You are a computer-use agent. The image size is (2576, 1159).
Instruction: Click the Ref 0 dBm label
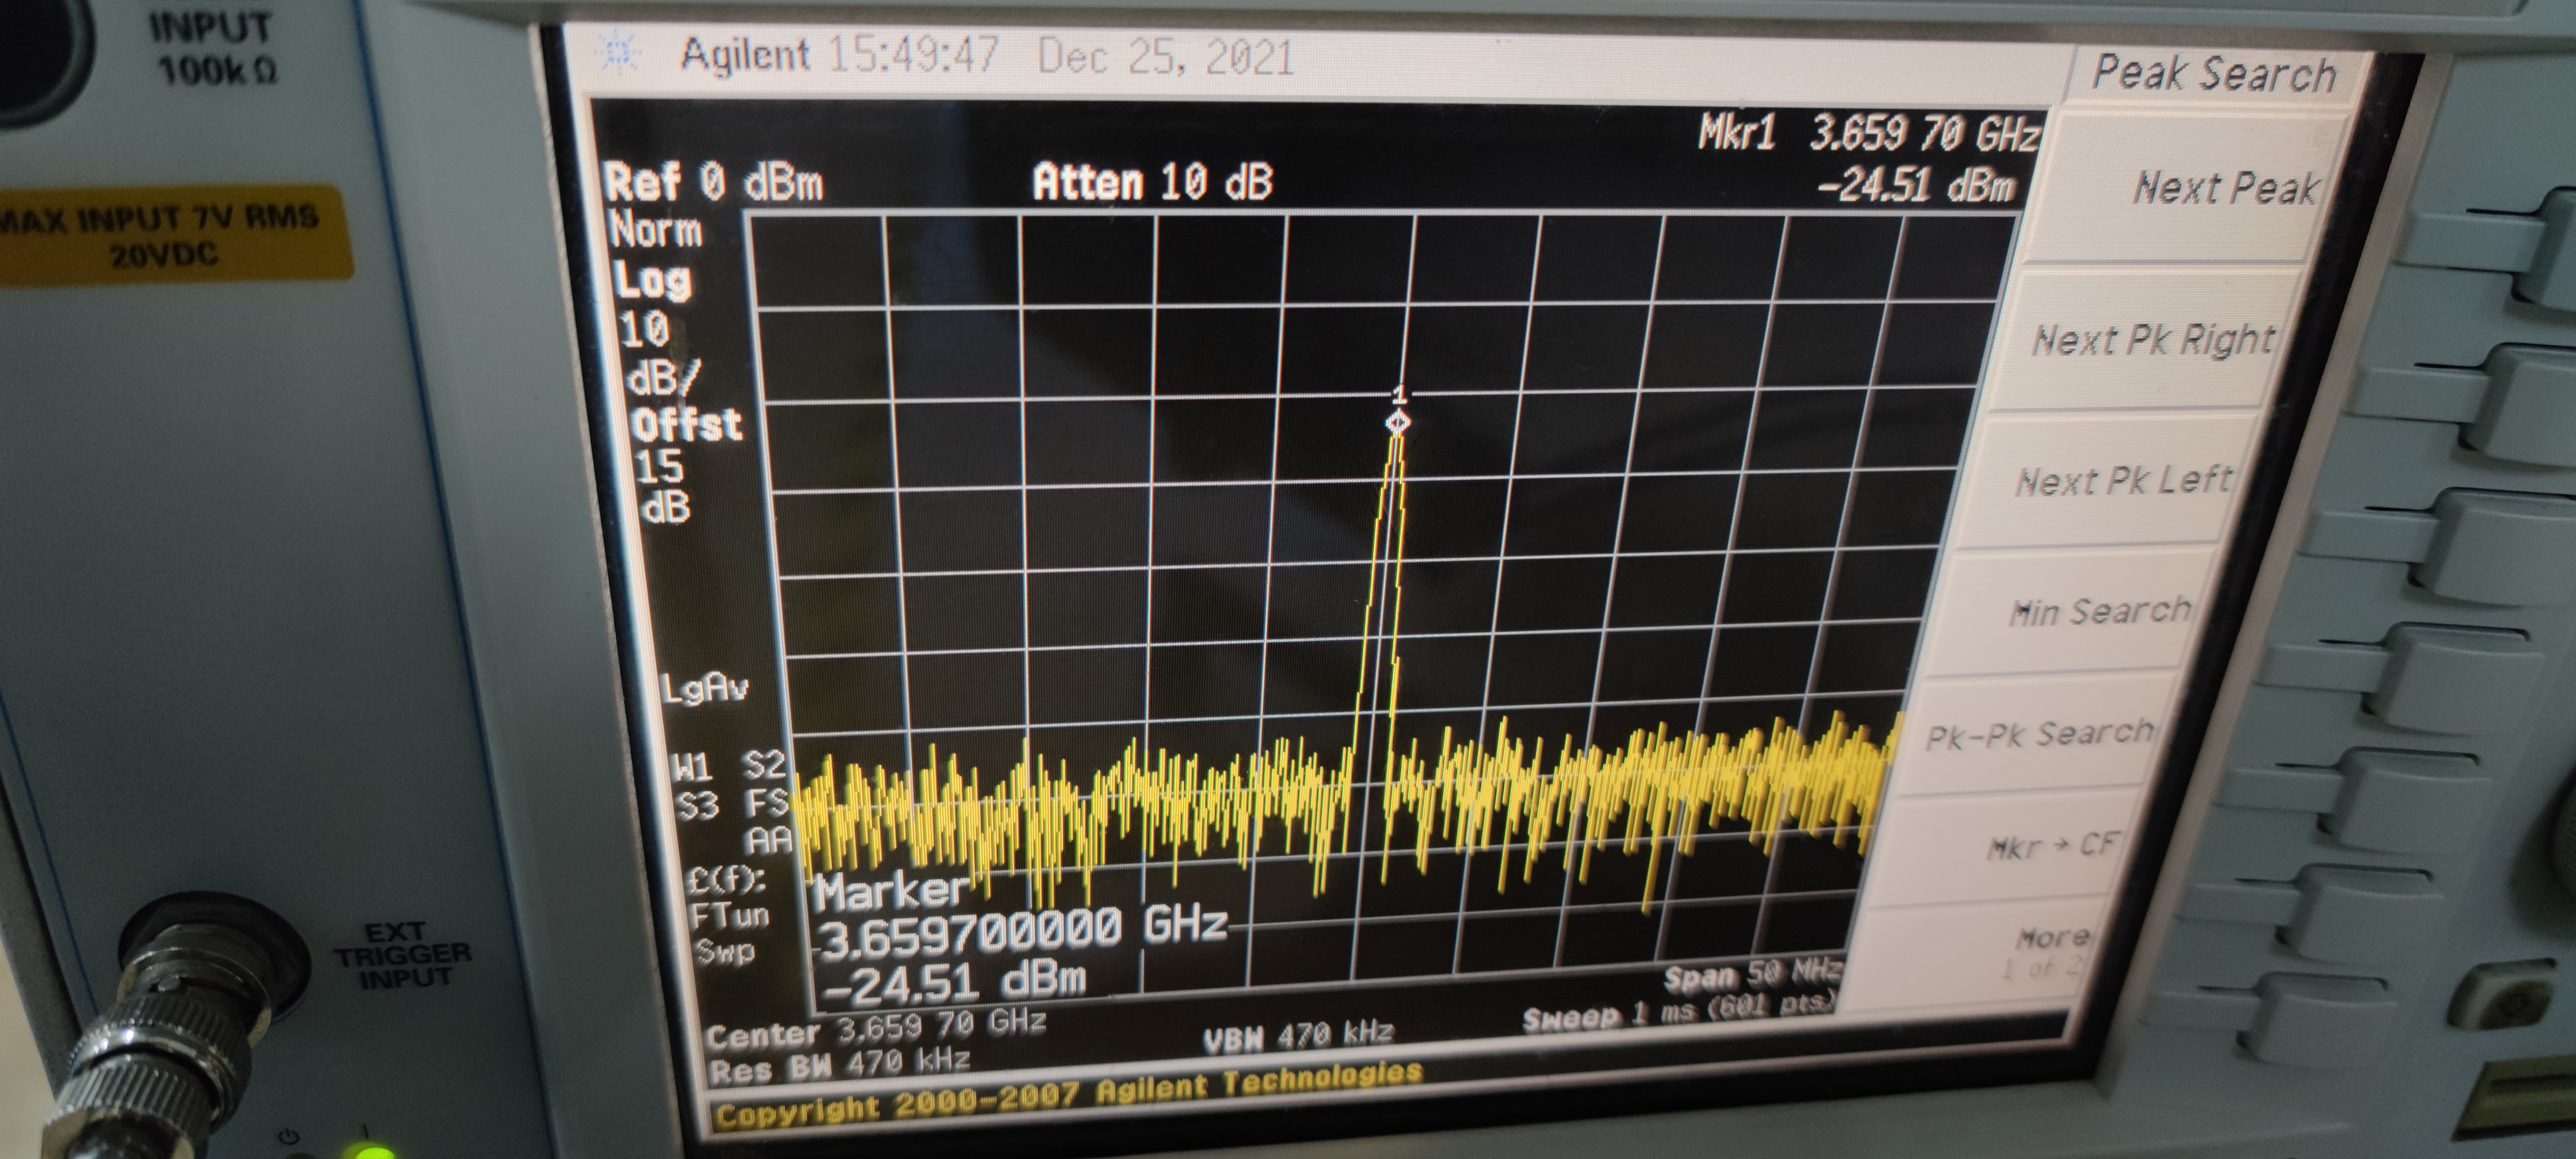coord(713,183)
